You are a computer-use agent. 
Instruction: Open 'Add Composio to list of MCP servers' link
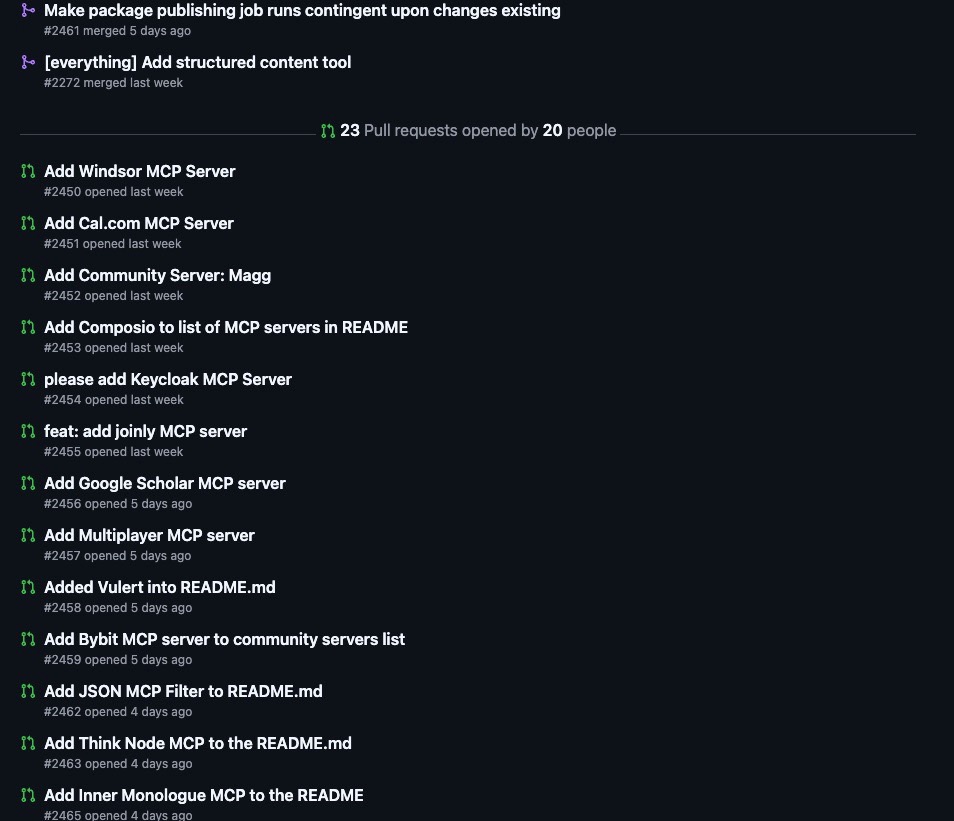[226, 327]
